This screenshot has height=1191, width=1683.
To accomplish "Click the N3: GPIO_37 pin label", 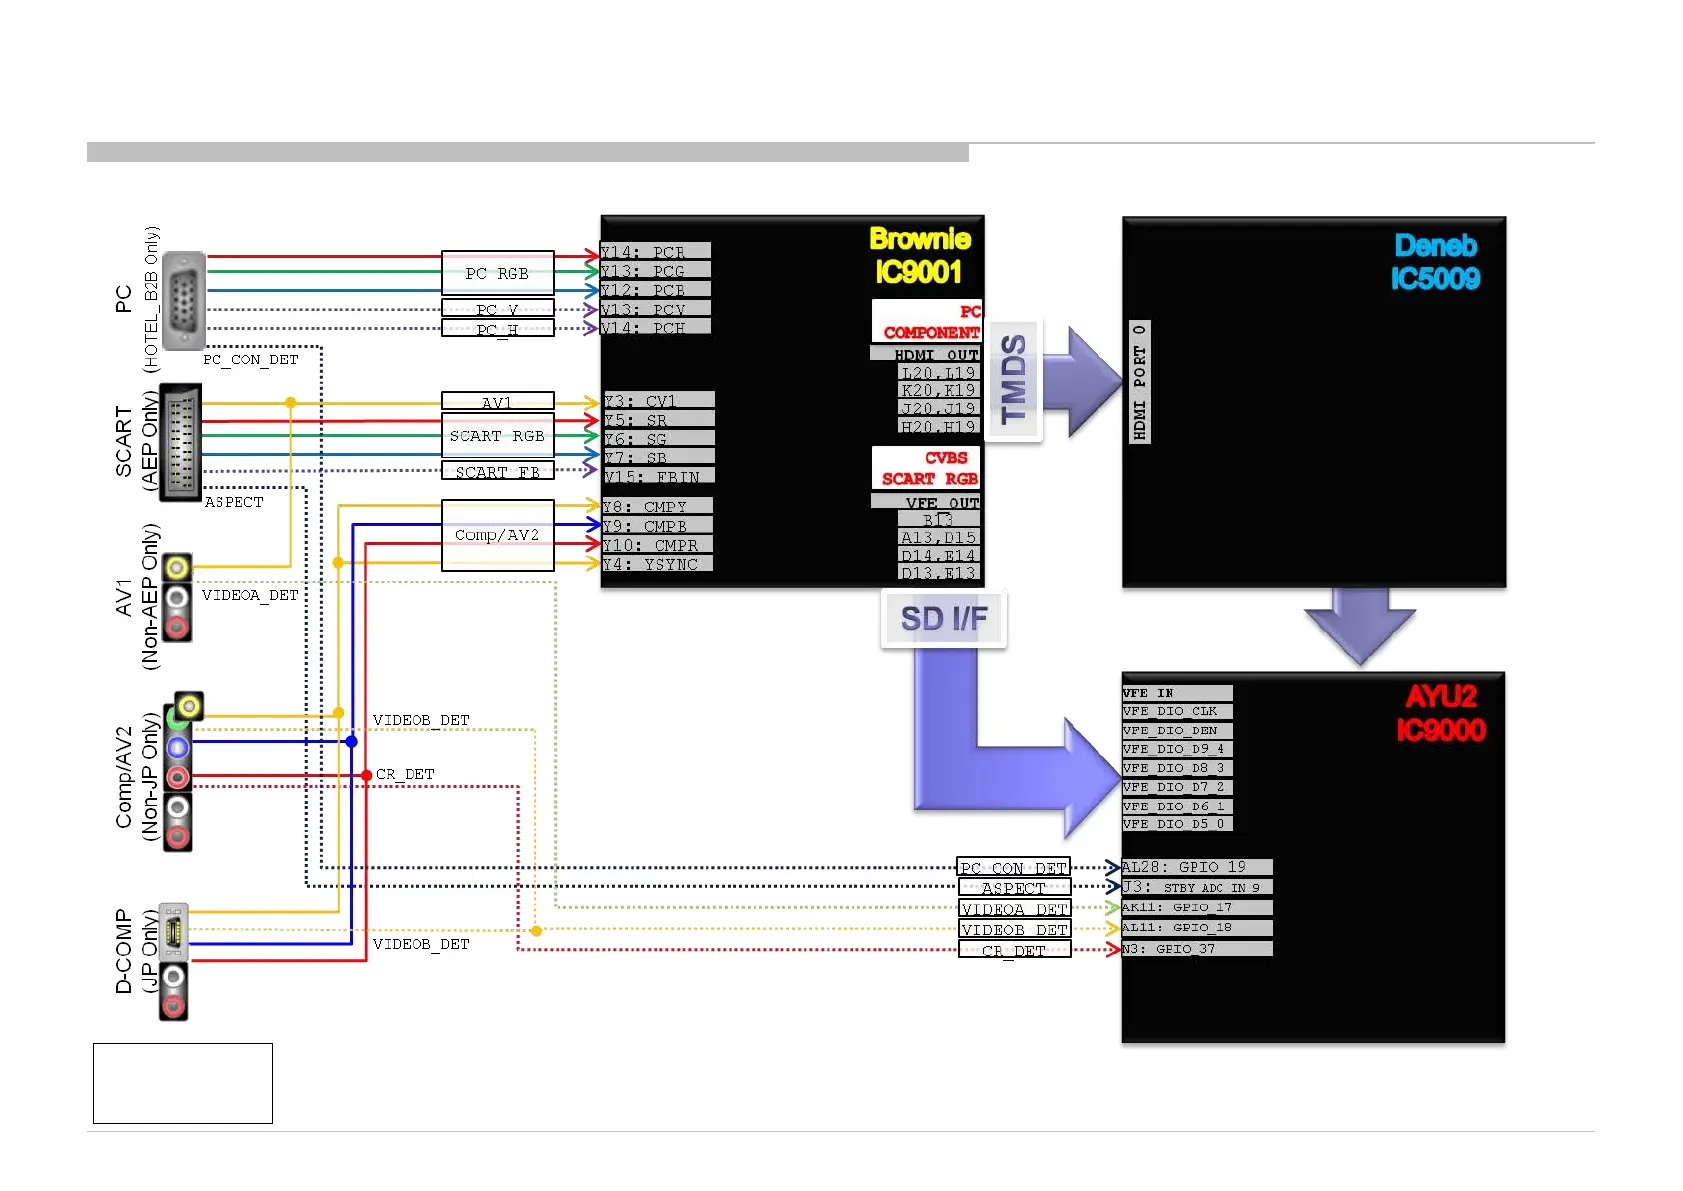I will click(1197, 948).
